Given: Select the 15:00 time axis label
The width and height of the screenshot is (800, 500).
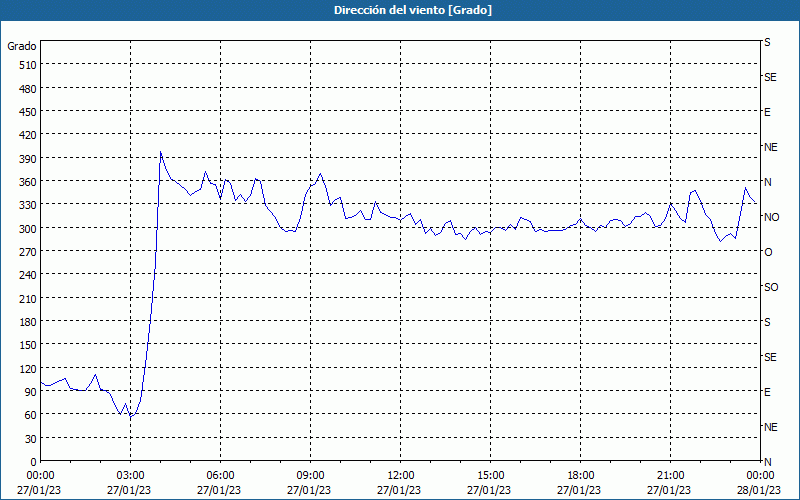Looking at the screenshot, I should (x=491, y=476).
